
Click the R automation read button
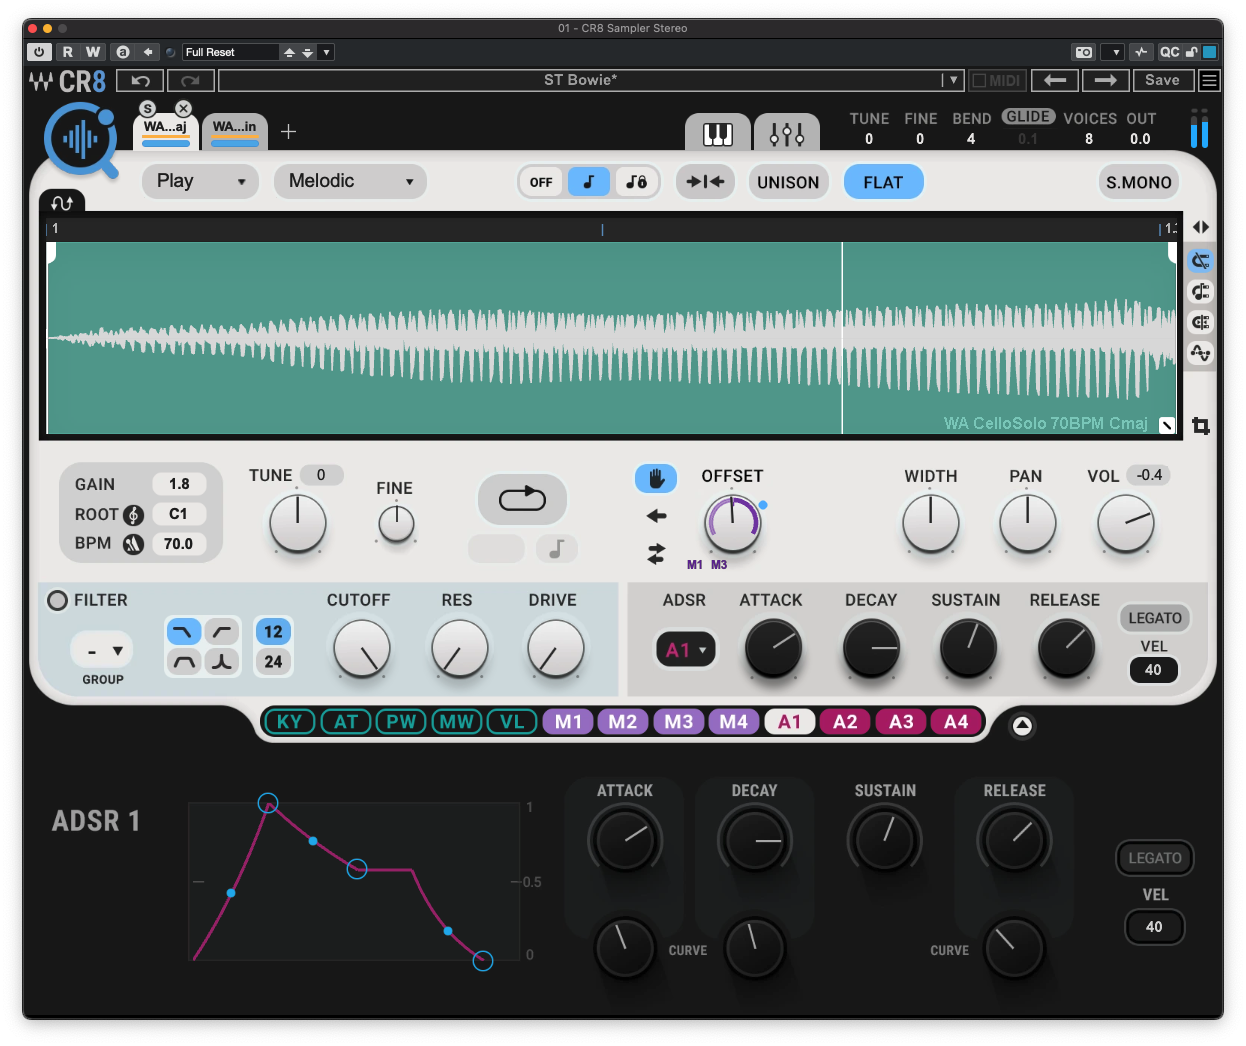click(68, 52)
